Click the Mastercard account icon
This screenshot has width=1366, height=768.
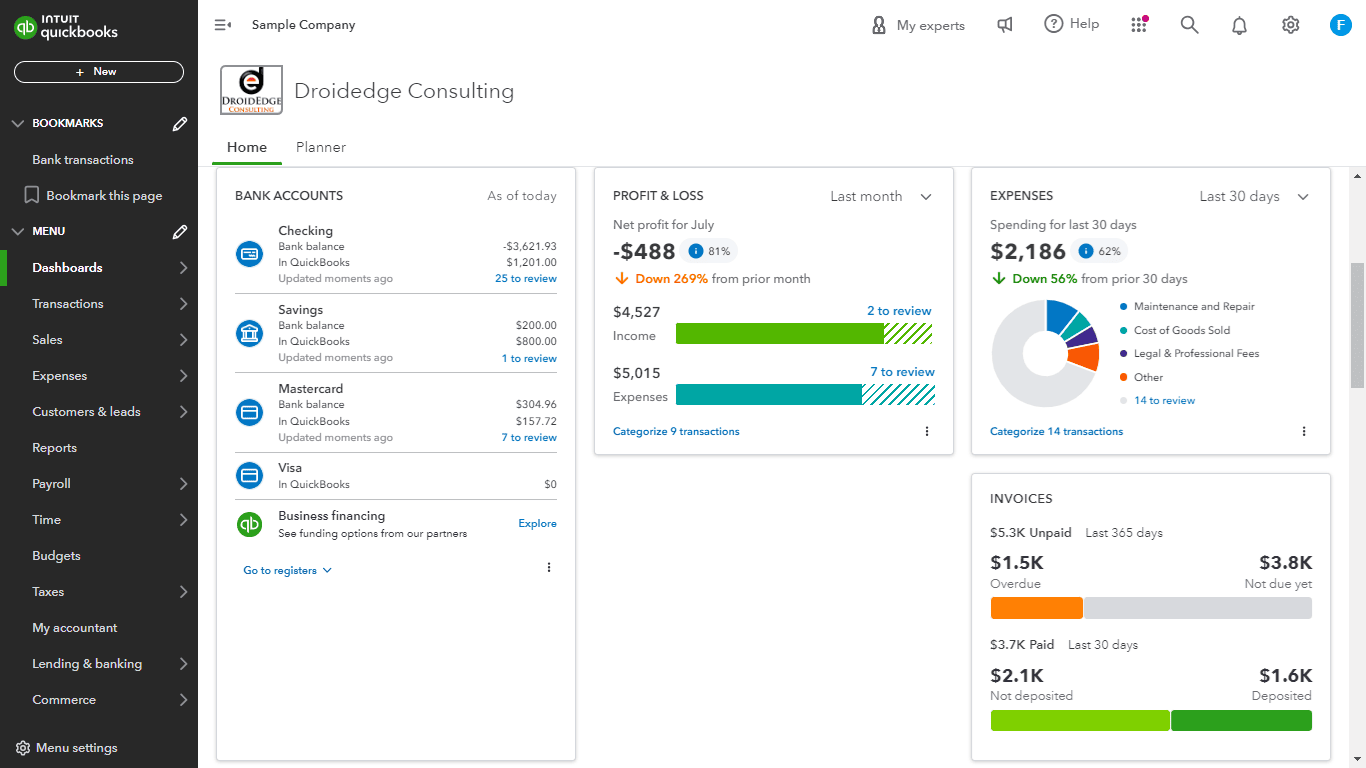pyautogui.click(x=249, y=412)
